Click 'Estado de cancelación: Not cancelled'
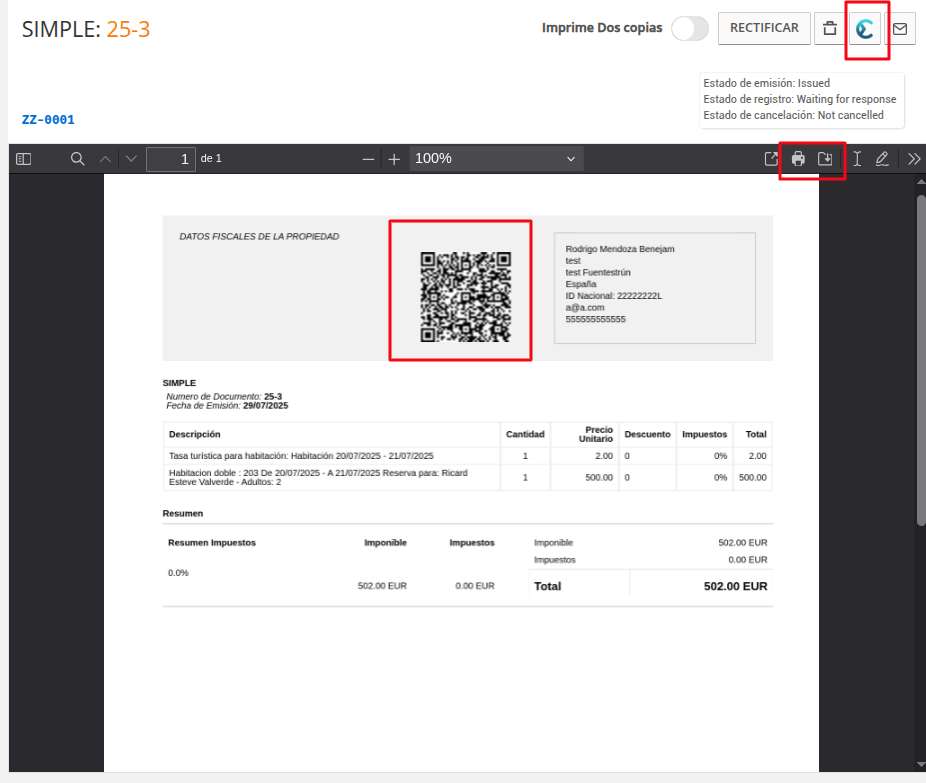926x783 pixels. click(x=793, y=115)
